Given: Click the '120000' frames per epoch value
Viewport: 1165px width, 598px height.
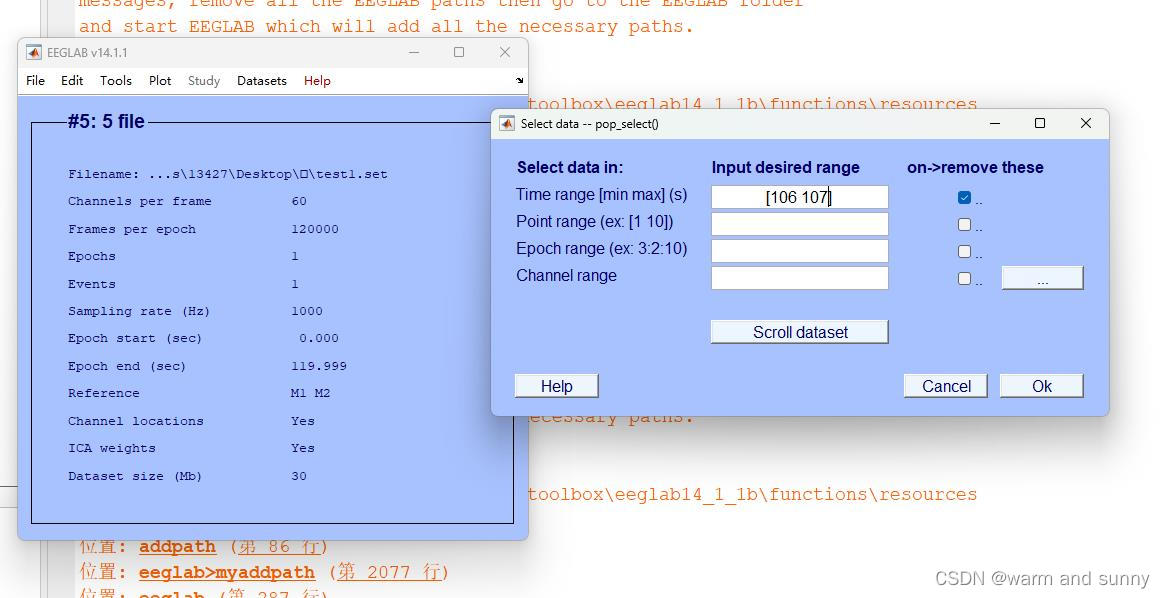Looking at the screenshot, I should point(315,230).
